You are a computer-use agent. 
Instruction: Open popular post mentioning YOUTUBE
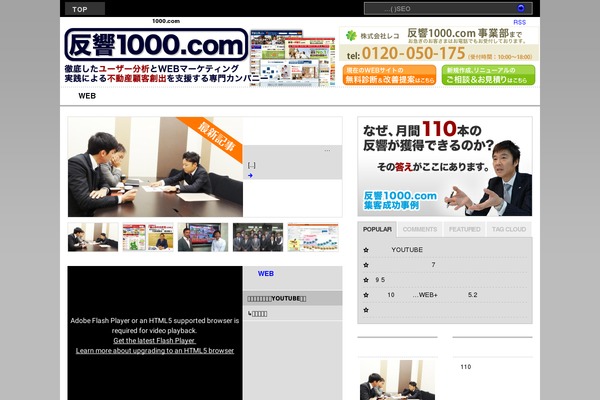pyautogui.click(x=407, y=250)
